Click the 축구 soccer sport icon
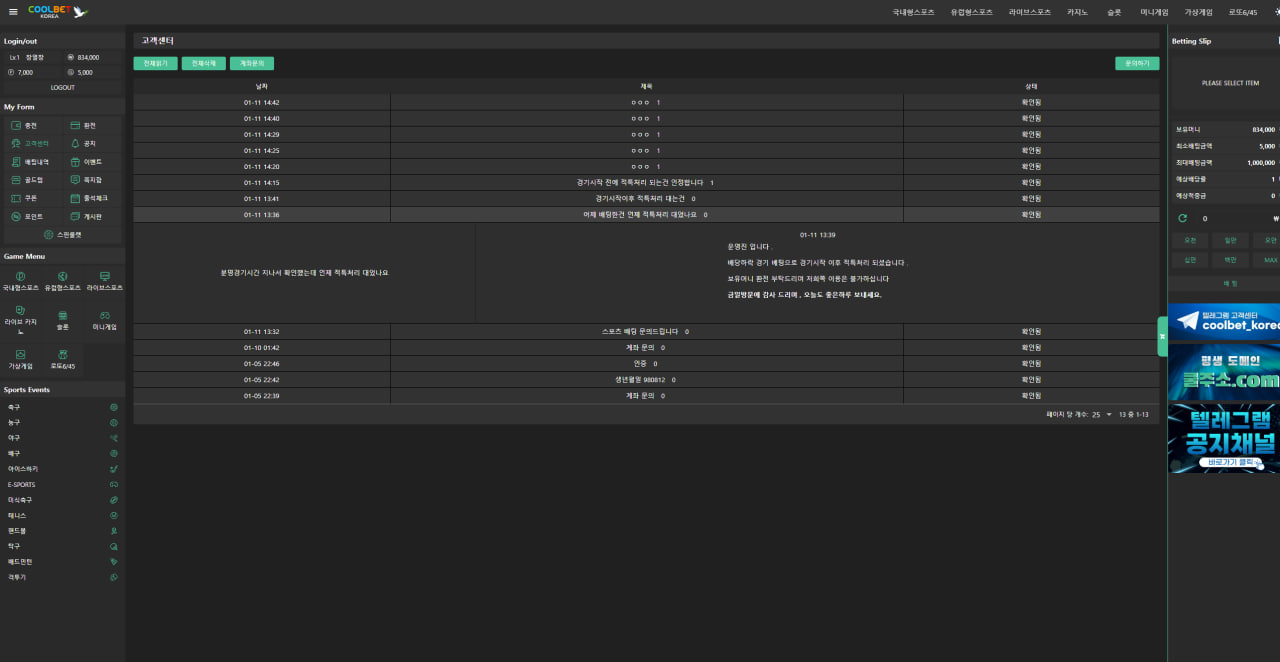 tap(113, 408)
